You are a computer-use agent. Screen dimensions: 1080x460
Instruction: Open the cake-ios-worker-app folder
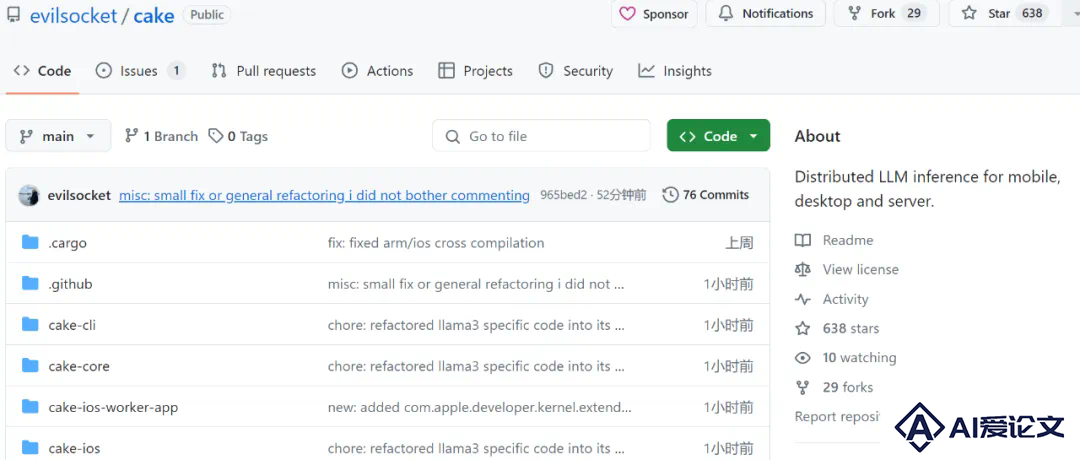tap(113, 407)
